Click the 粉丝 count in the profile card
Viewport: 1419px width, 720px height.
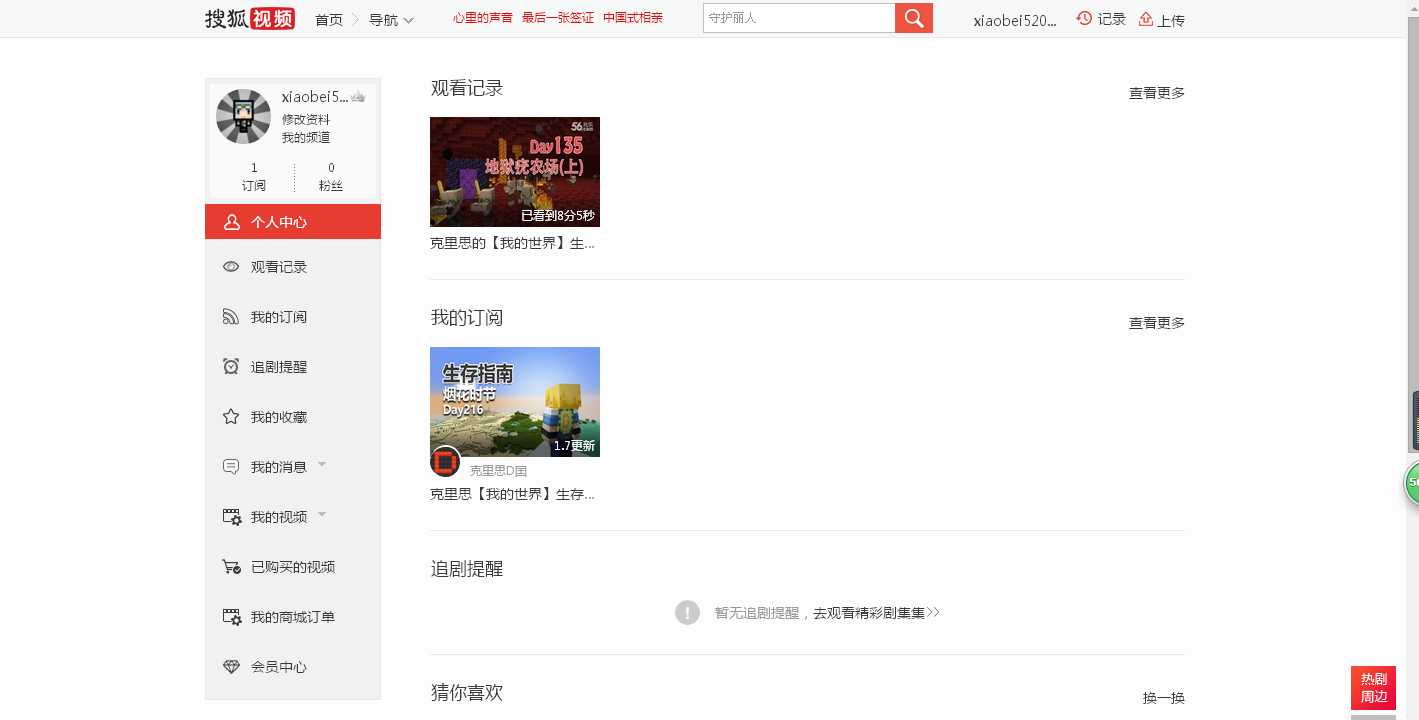(x=331, y=177)
